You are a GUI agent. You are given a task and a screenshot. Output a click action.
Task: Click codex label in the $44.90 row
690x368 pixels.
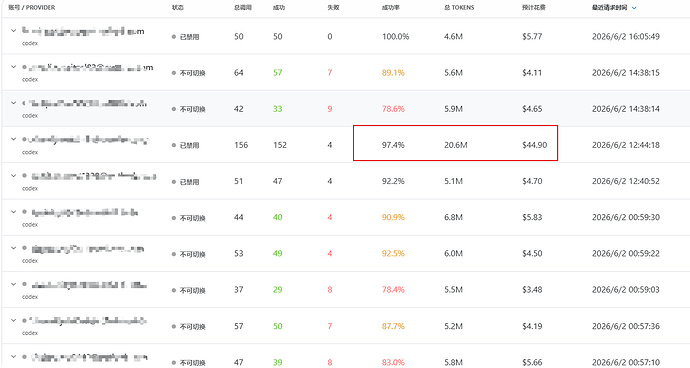coord(30,152)
